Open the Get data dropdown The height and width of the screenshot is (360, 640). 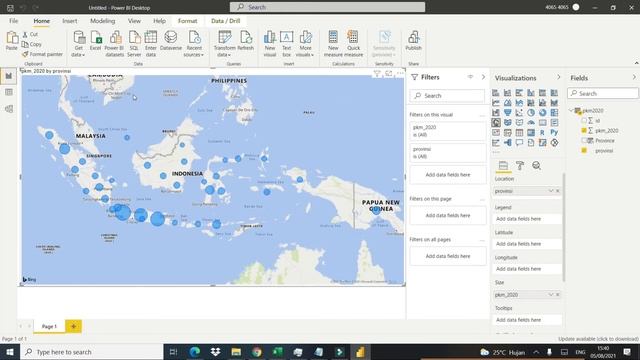click(x=78, y=43)
